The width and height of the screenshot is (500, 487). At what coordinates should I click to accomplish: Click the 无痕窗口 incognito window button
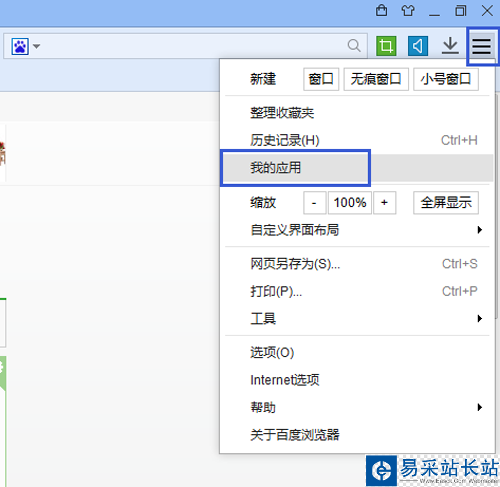[376, 79]
